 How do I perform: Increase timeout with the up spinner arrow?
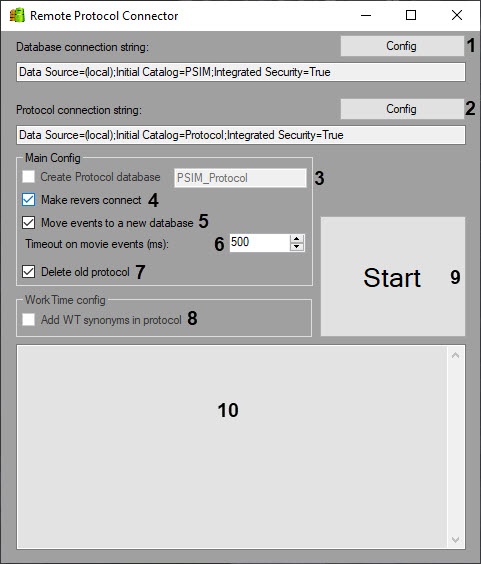[x=297, y=239]
